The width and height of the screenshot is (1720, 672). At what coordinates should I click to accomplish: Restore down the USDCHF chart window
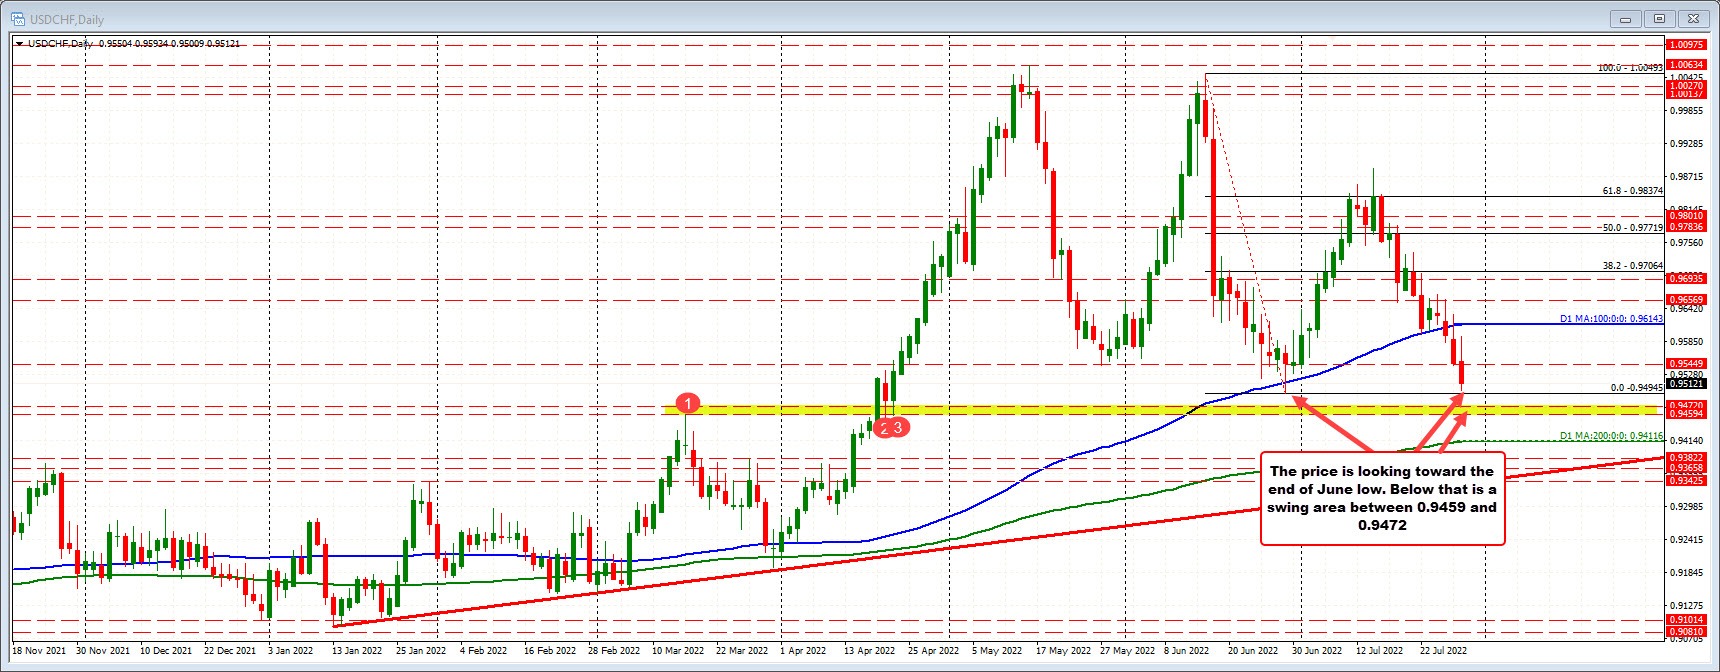click(x=1659, y=19)
